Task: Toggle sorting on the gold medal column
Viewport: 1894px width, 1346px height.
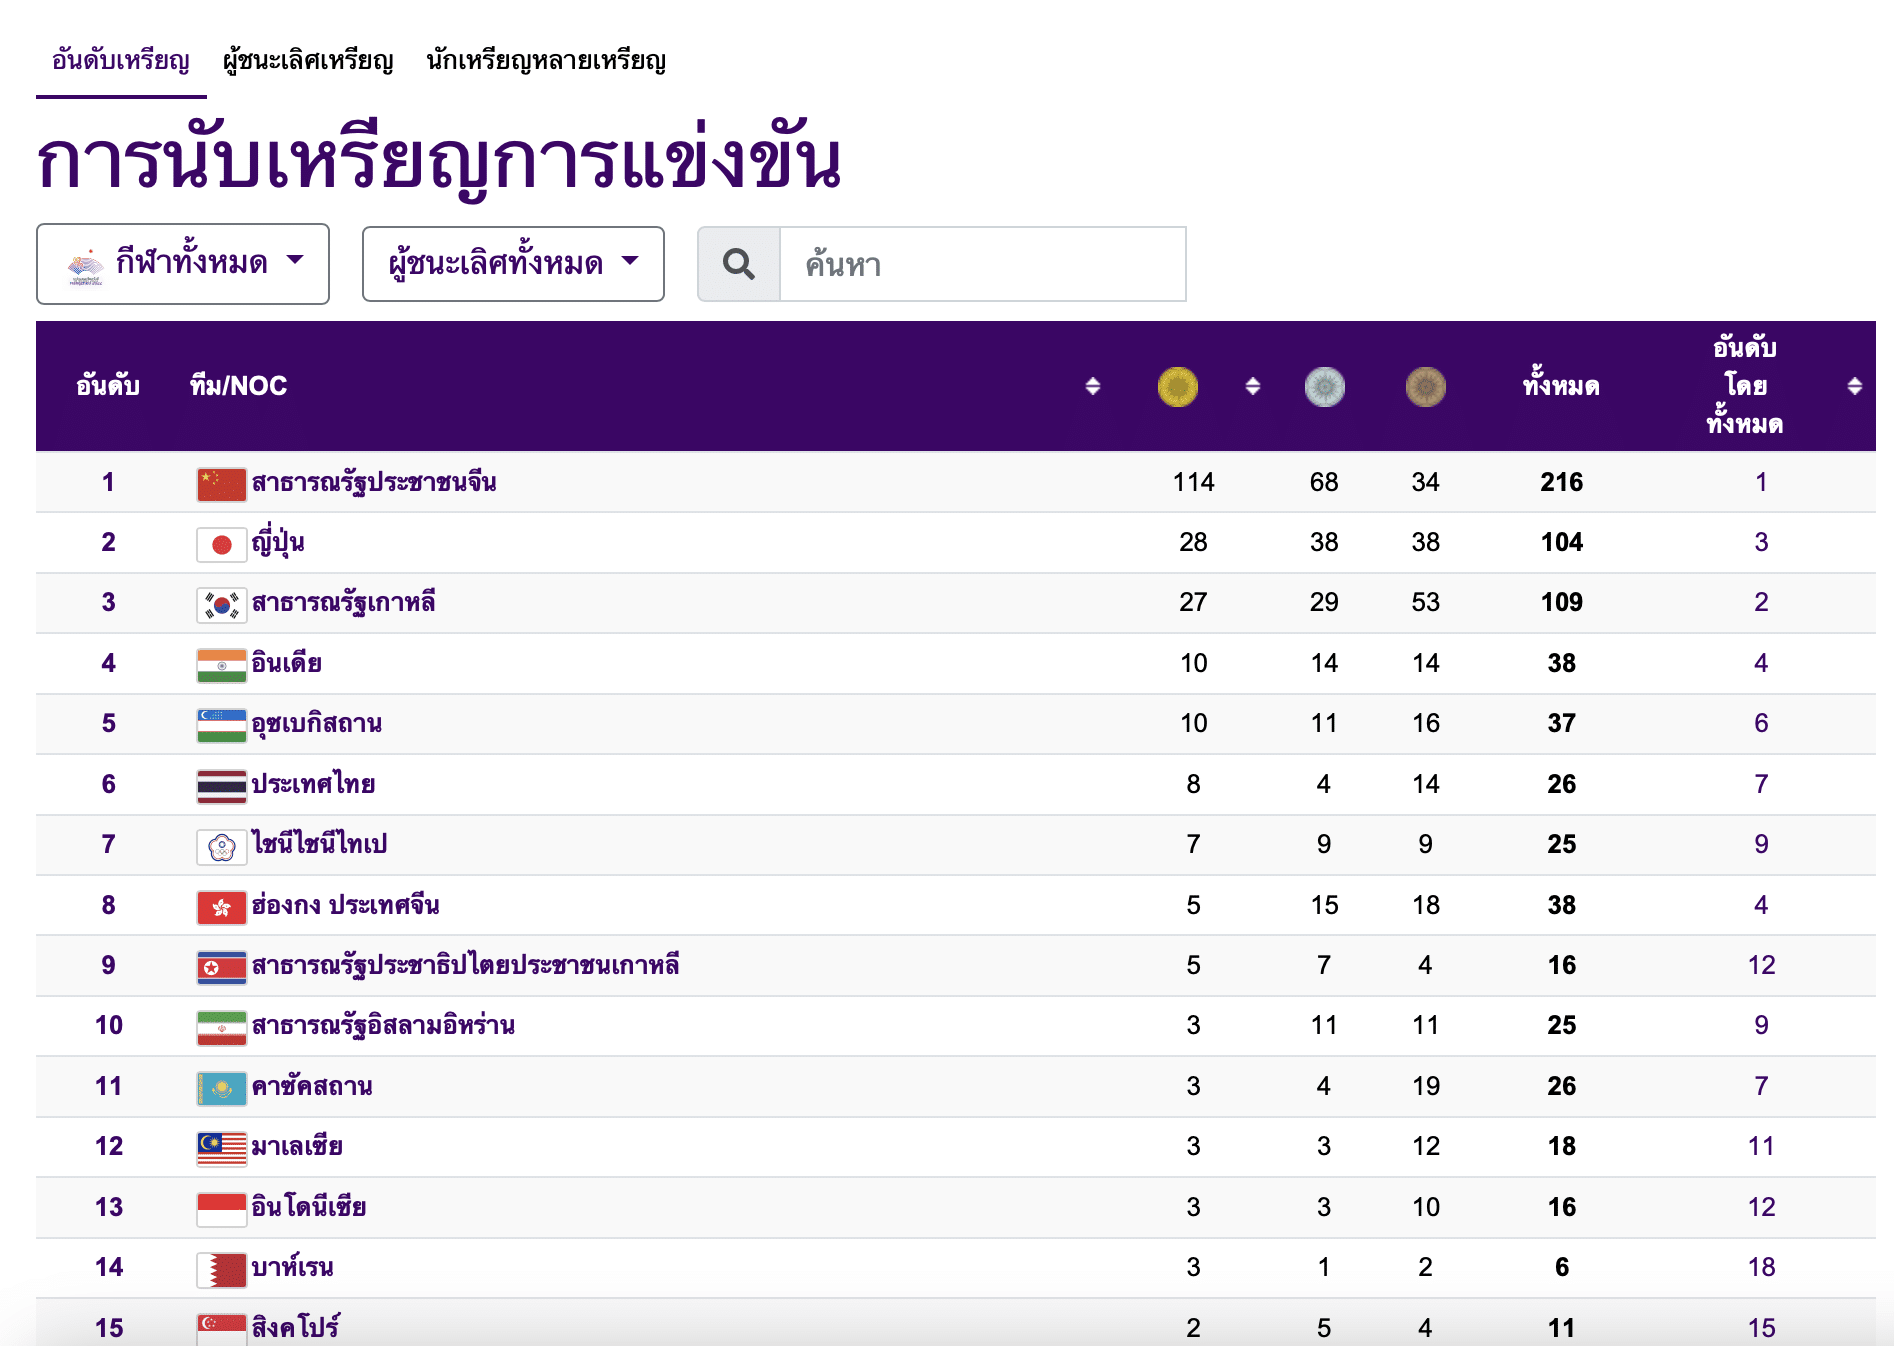Action: tap(1252, 387)
